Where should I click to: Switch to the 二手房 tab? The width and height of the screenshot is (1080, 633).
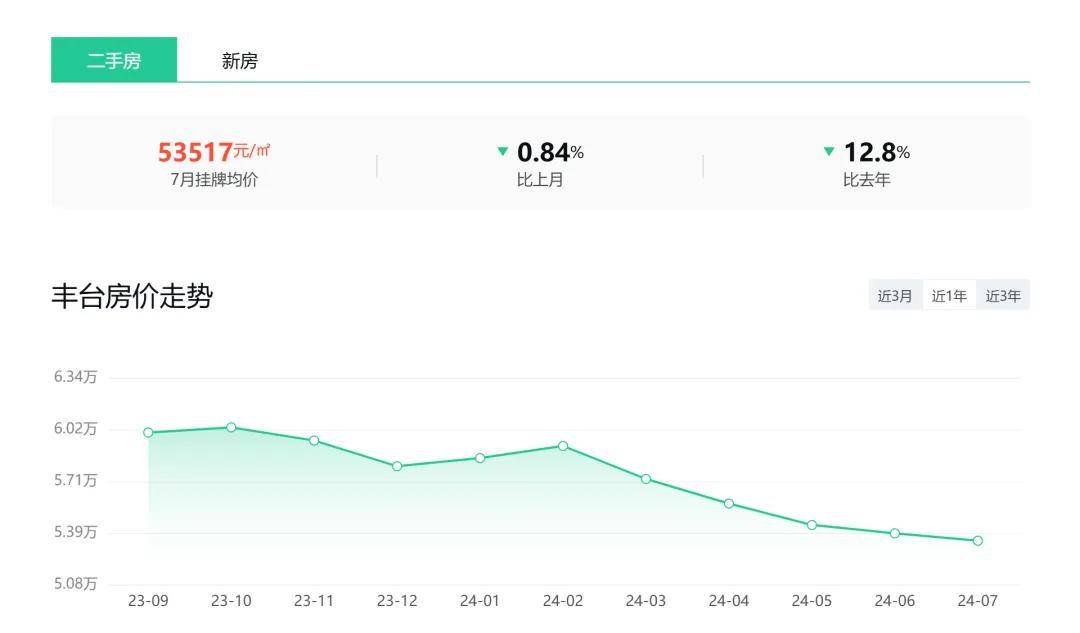pos(114,60)
